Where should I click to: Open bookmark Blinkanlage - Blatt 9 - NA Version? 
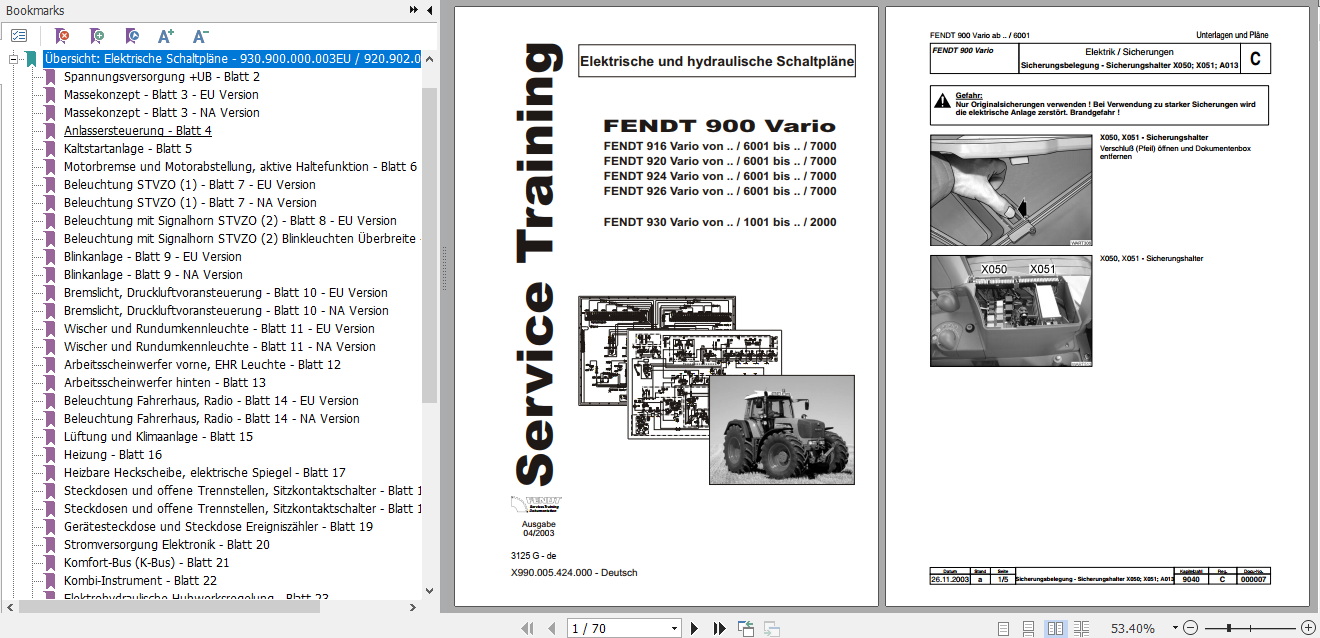point(153,274)
